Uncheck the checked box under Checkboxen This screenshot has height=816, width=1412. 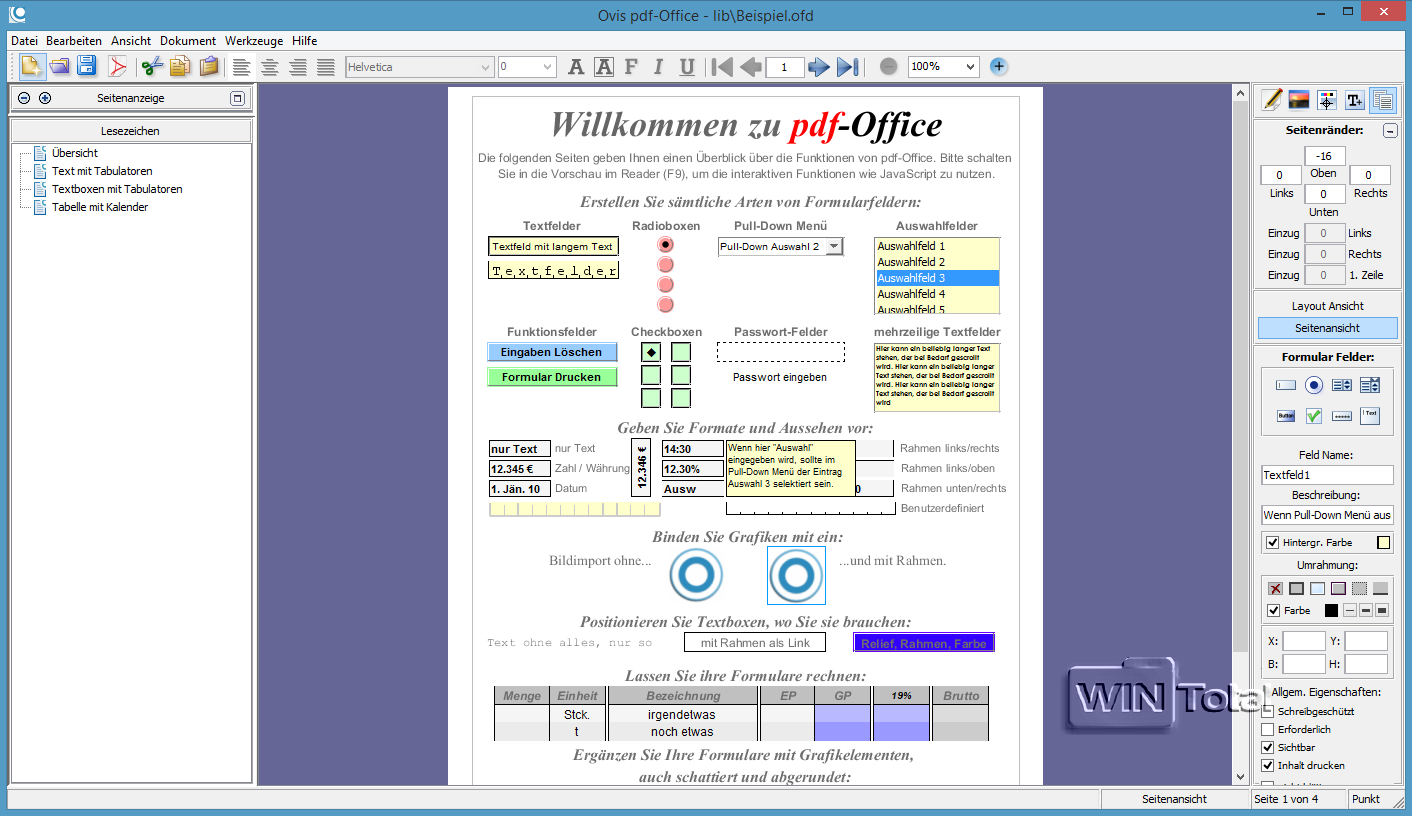point(651,352)
